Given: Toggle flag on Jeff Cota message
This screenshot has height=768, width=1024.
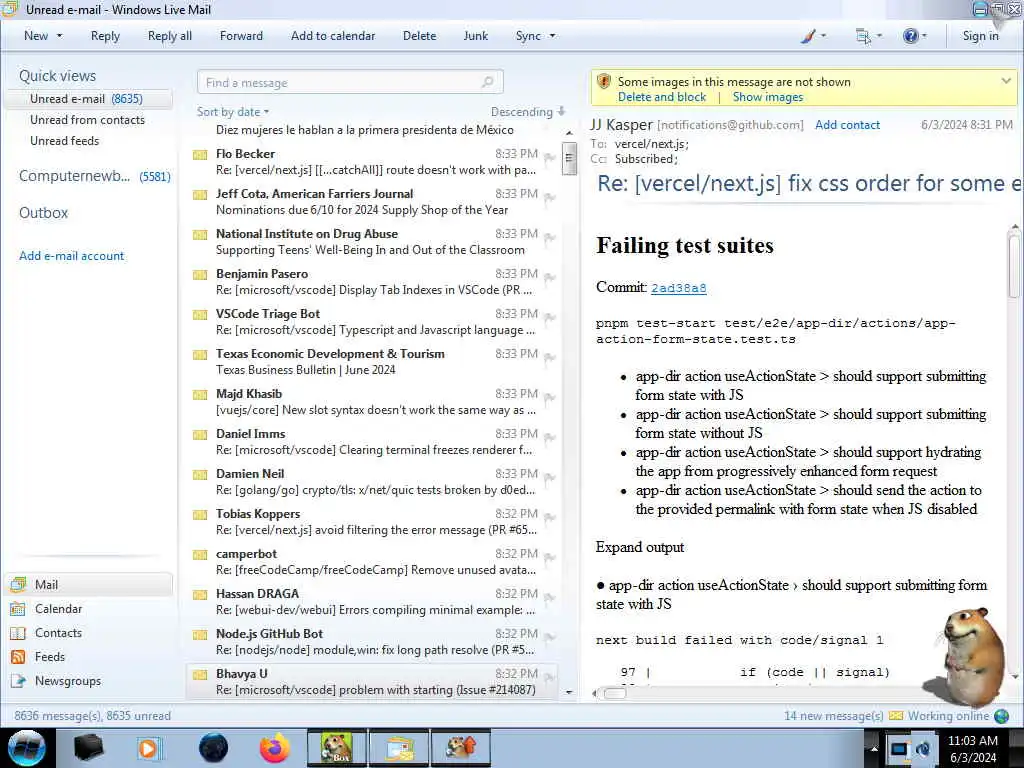Looking at the screenshot, I should point(550,197).
